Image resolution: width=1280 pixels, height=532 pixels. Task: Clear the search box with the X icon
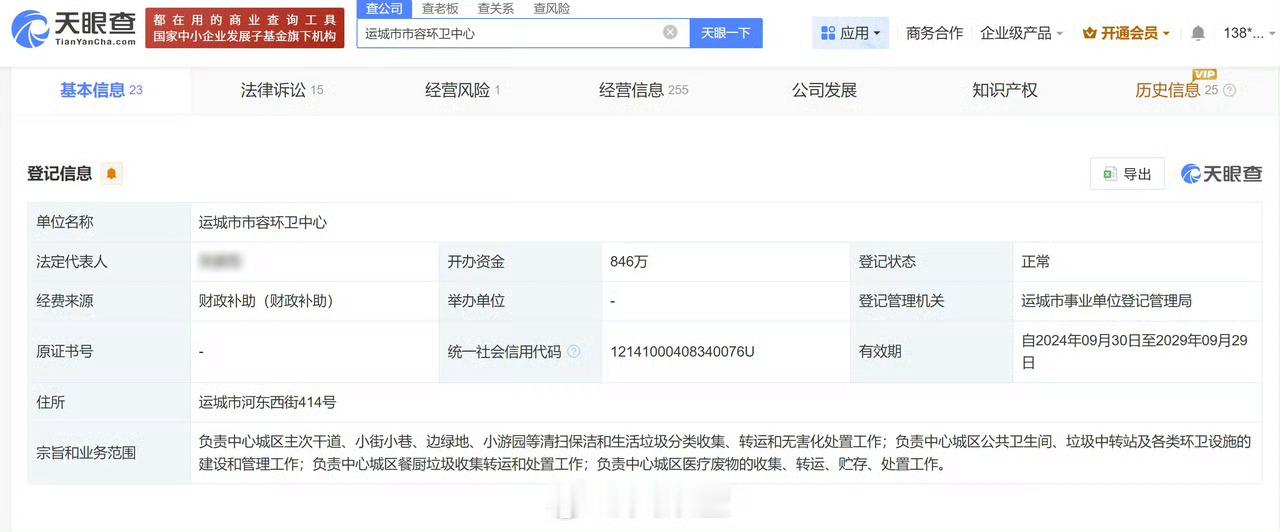670,32
